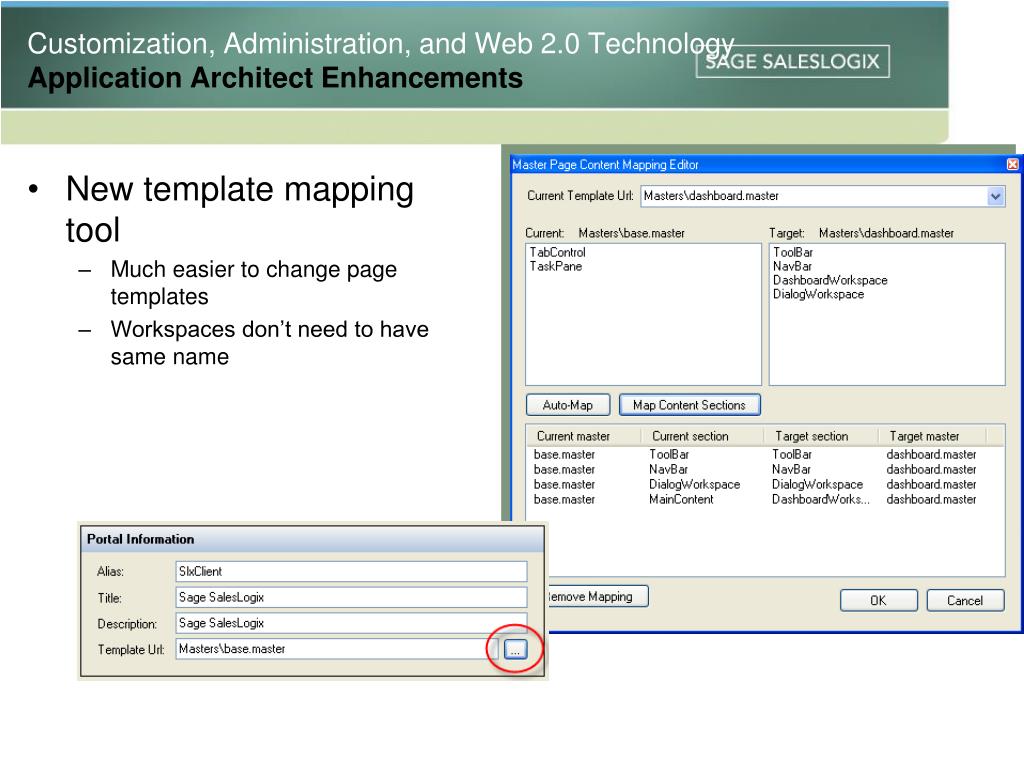Open Template Url browse ellipsis button
Image resolution: width=1024 pixels, height=768 pixels.
pyautogui.click(x=515, y=649)
